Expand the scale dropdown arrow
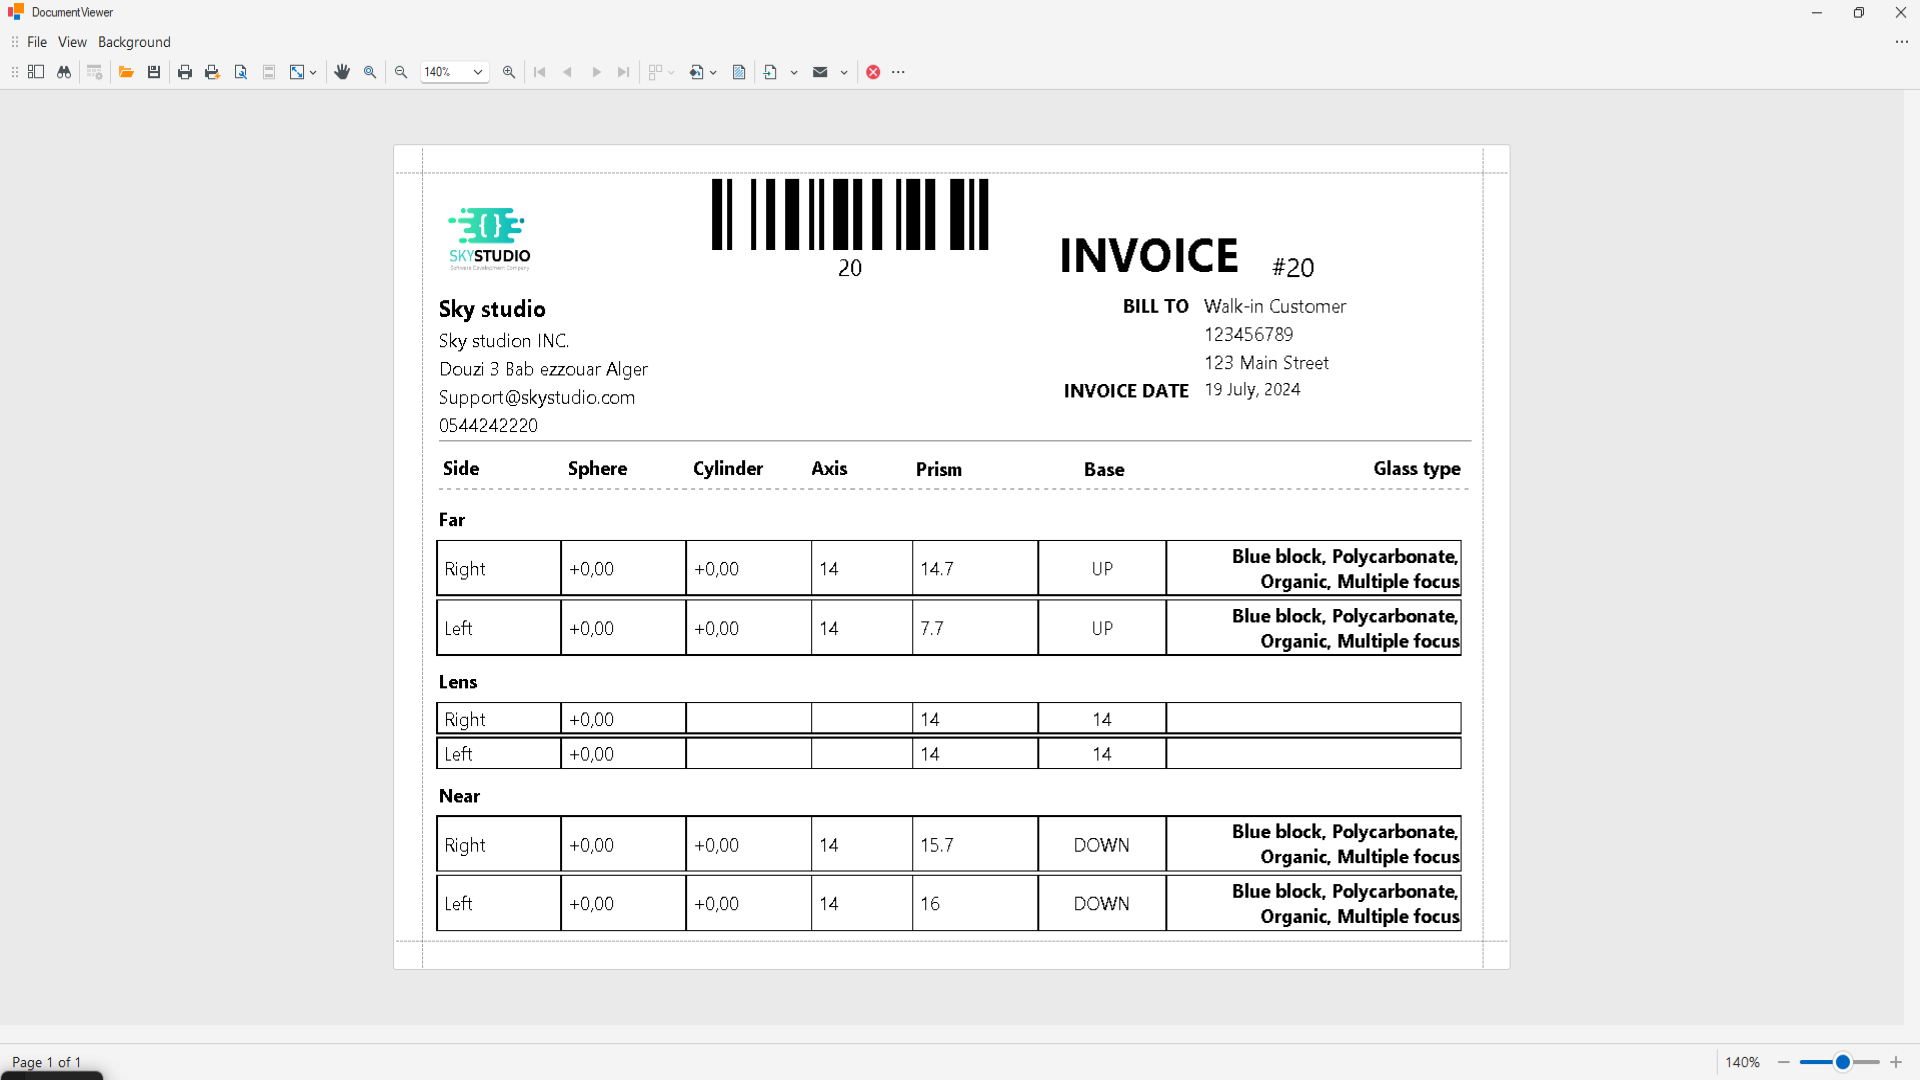Screen dimensions: 1920x1080 point(313,72)
